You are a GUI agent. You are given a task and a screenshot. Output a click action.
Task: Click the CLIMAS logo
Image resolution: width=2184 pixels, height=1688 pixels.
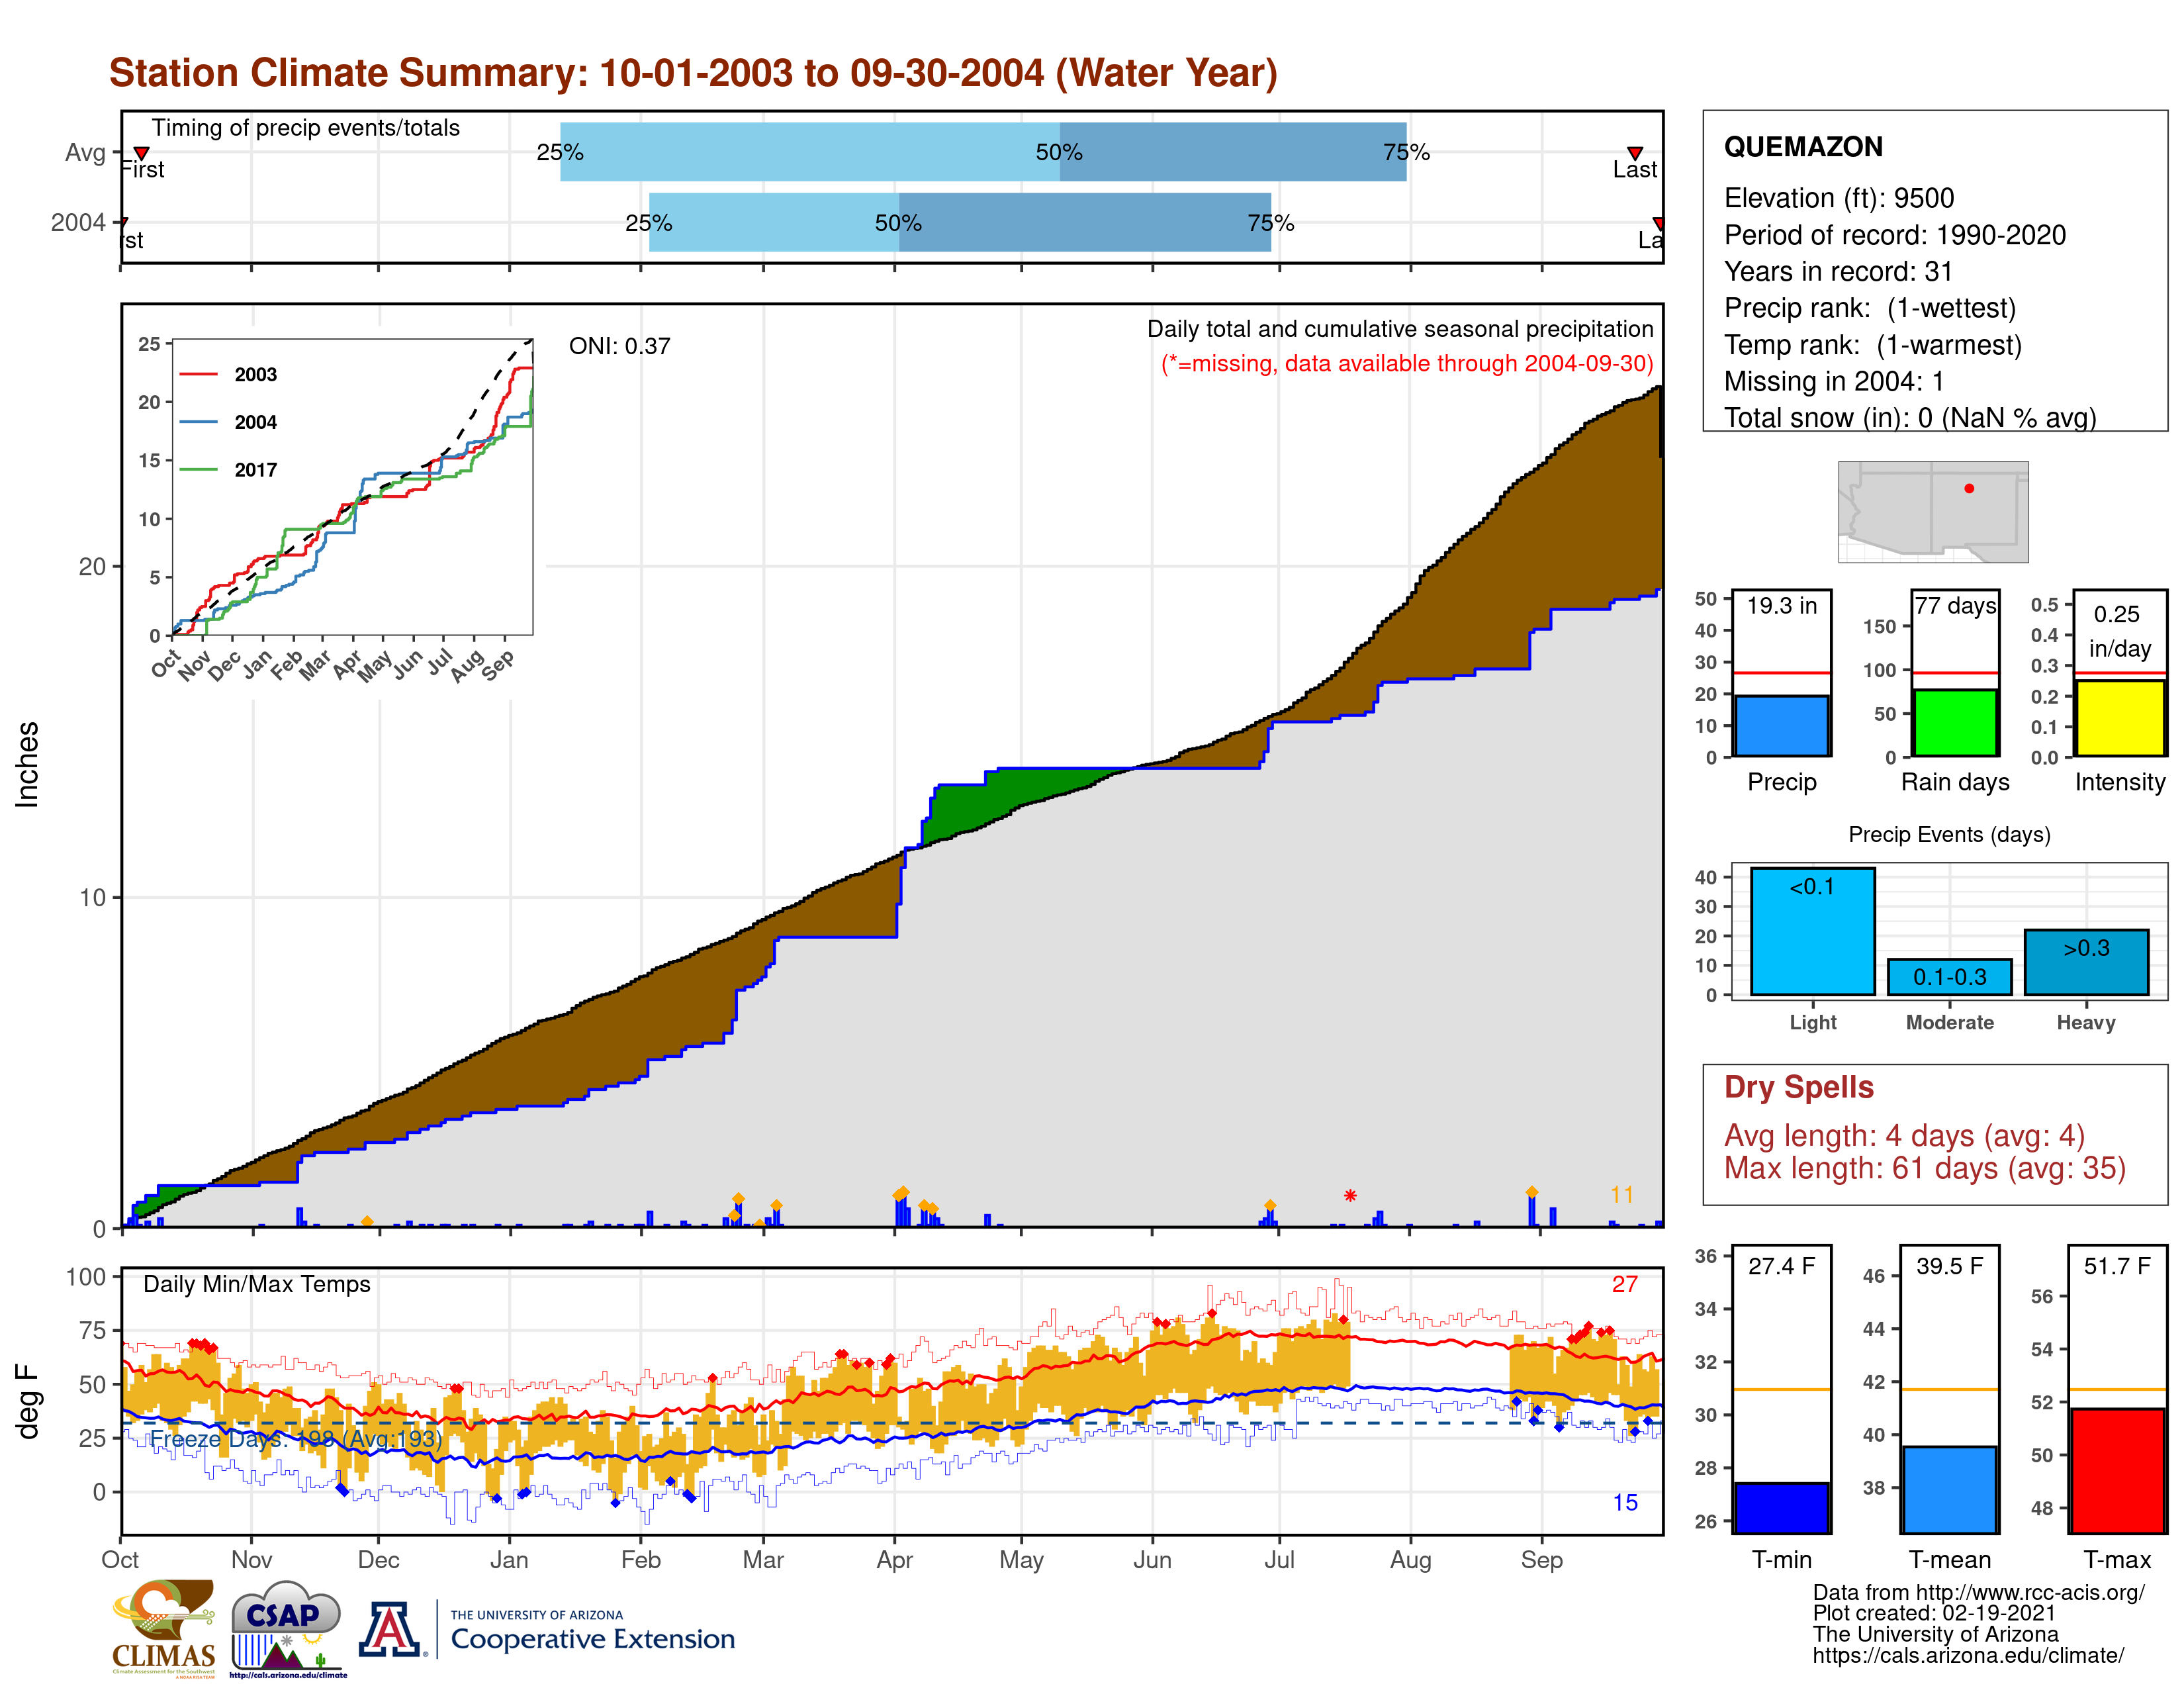tap(164, 1628)
